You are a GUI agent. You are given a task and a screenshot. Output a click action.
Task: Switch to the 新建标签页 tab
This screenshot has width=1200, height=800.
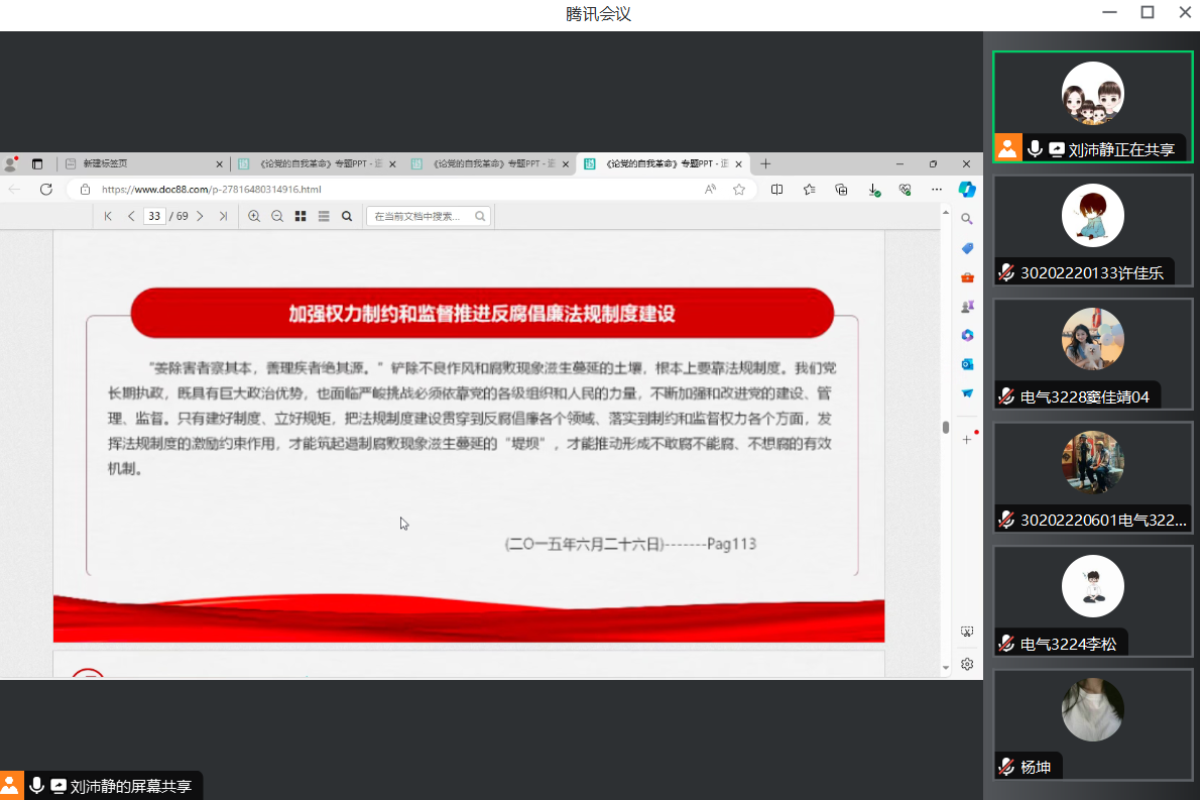coord(142,164)
